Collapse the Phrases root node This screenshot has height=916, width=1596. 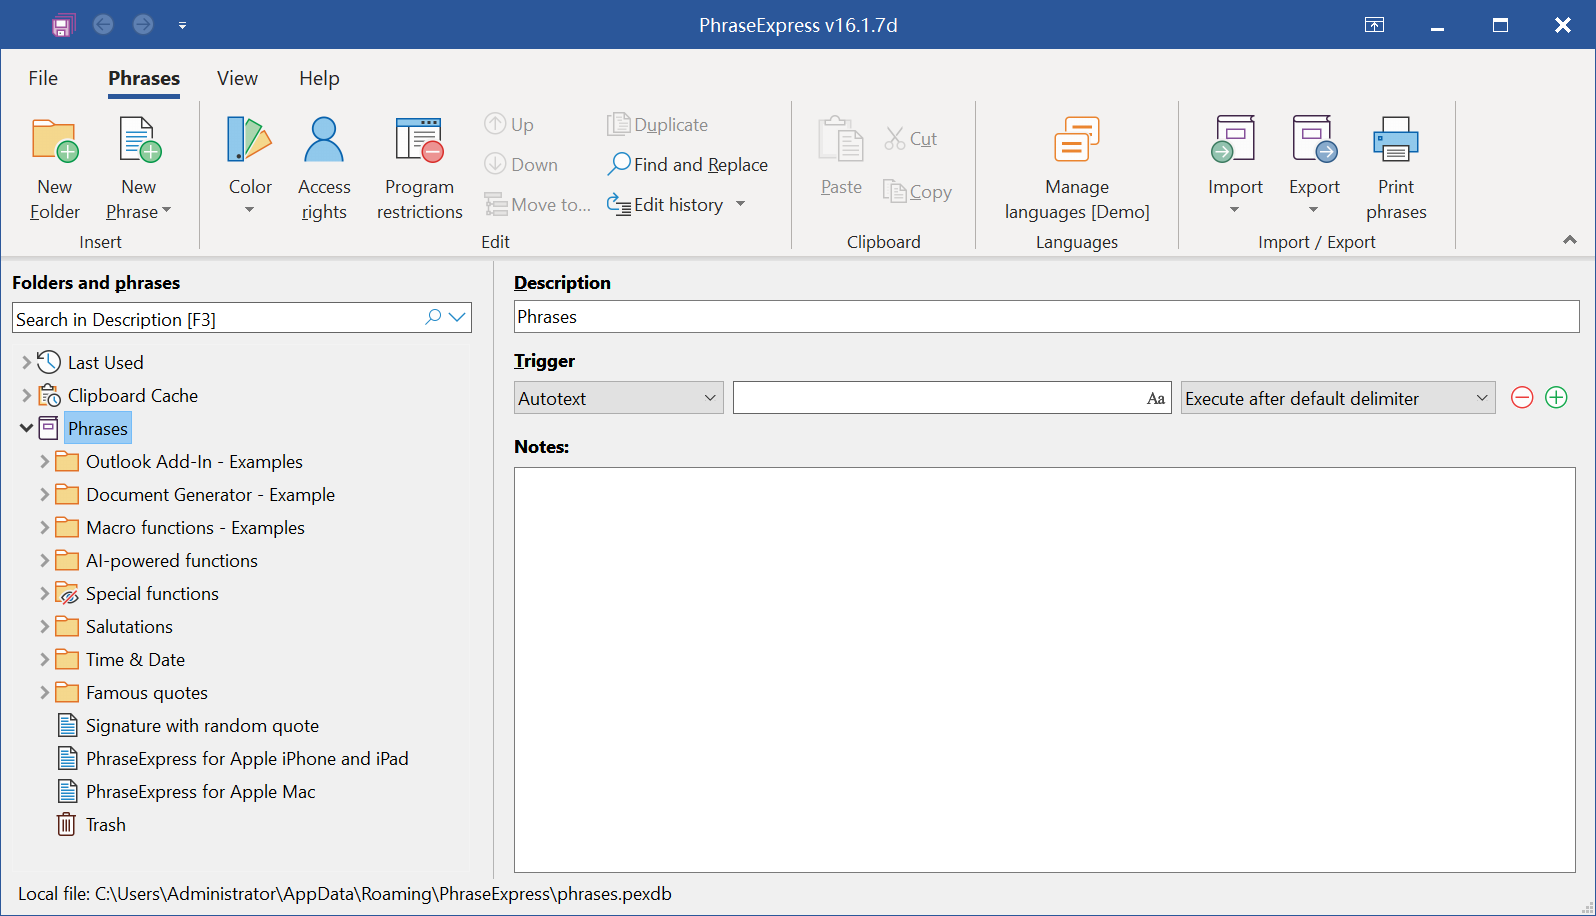coord(27,428)
